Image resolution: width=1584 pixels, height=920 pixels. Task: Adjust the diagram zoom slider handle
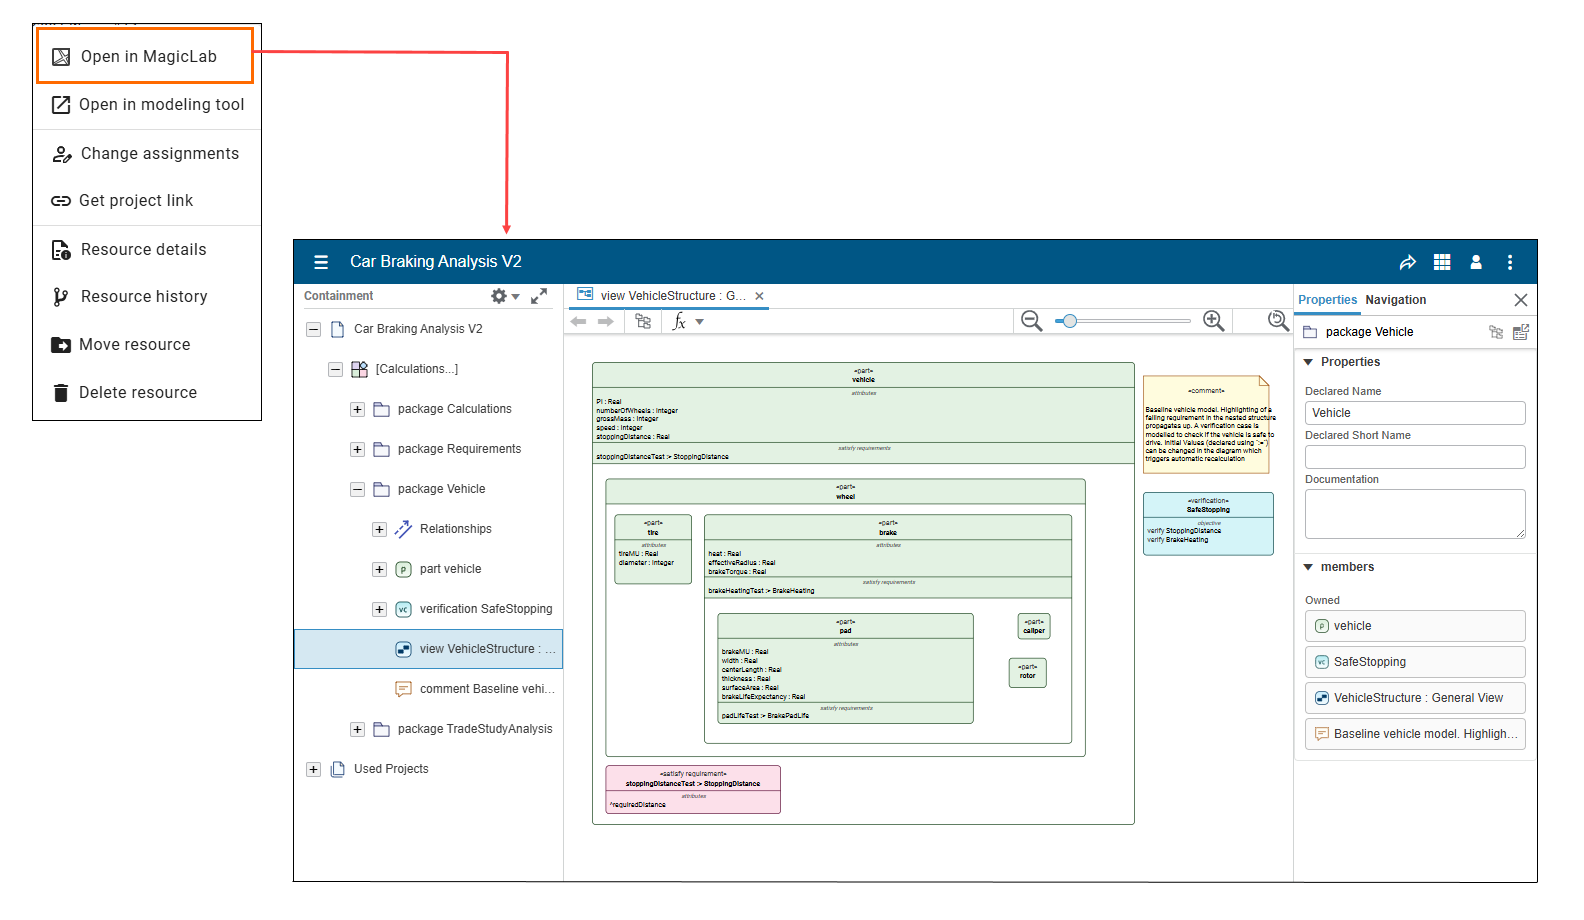tap(1070, 321)
